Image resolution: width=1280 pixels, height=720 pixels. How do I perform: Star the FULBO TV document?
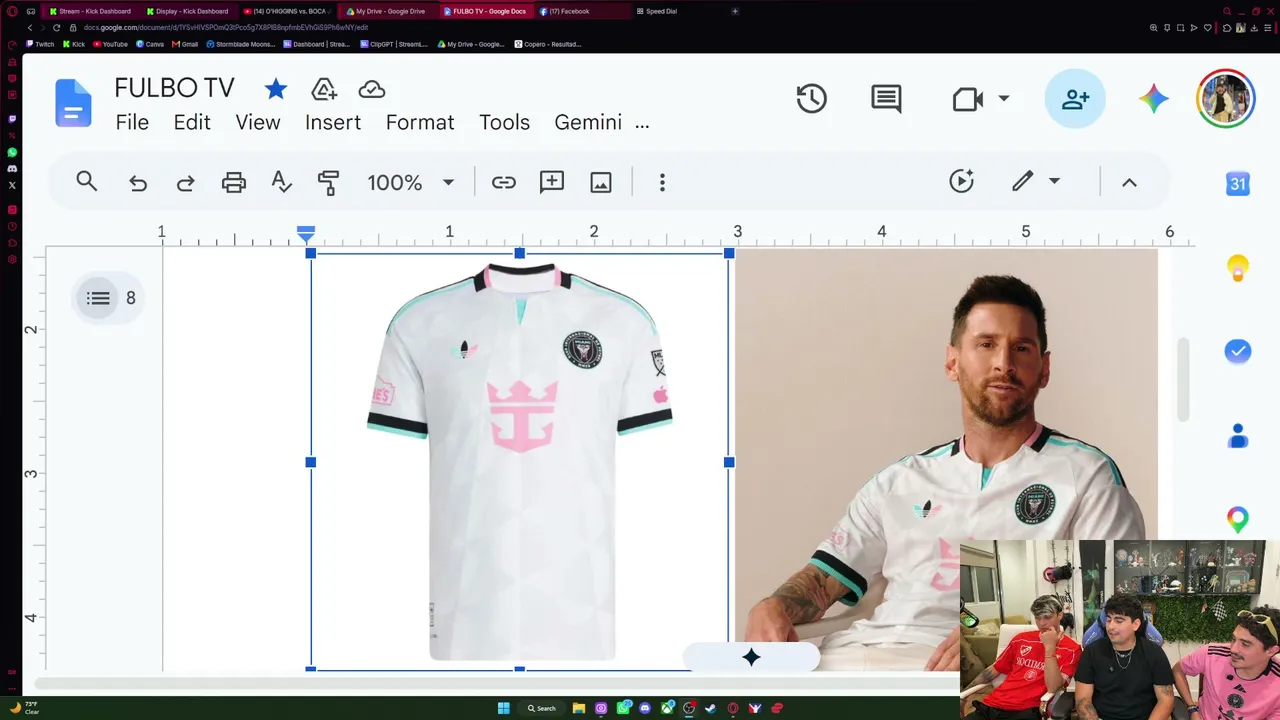(276, 89)
